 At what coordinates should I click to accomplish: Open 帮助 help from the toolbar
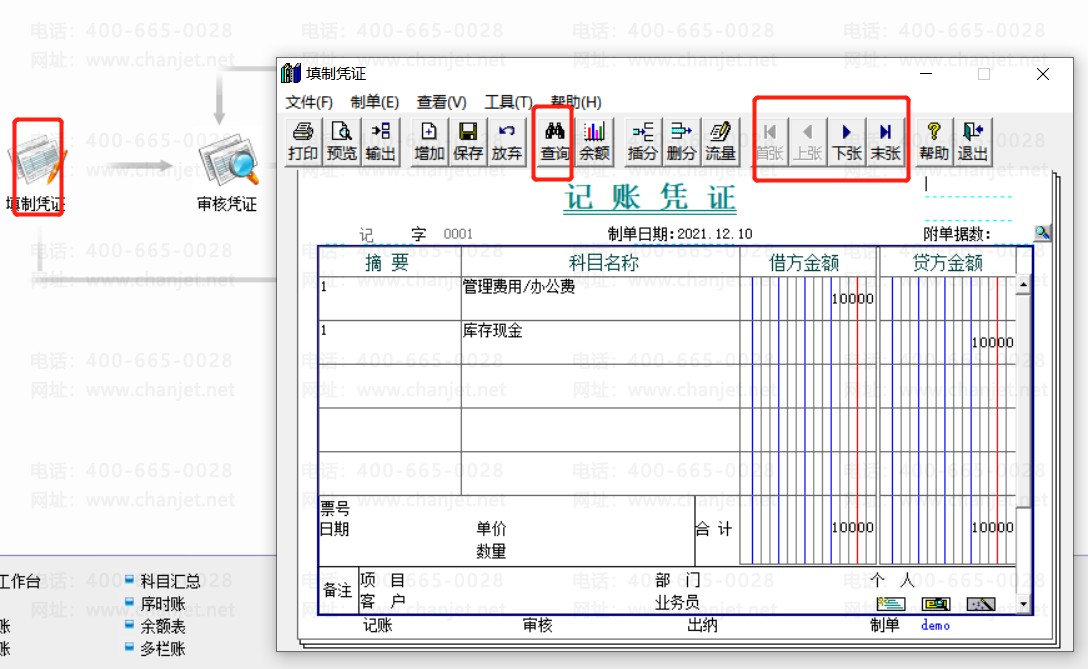click(x=934, y=142)
